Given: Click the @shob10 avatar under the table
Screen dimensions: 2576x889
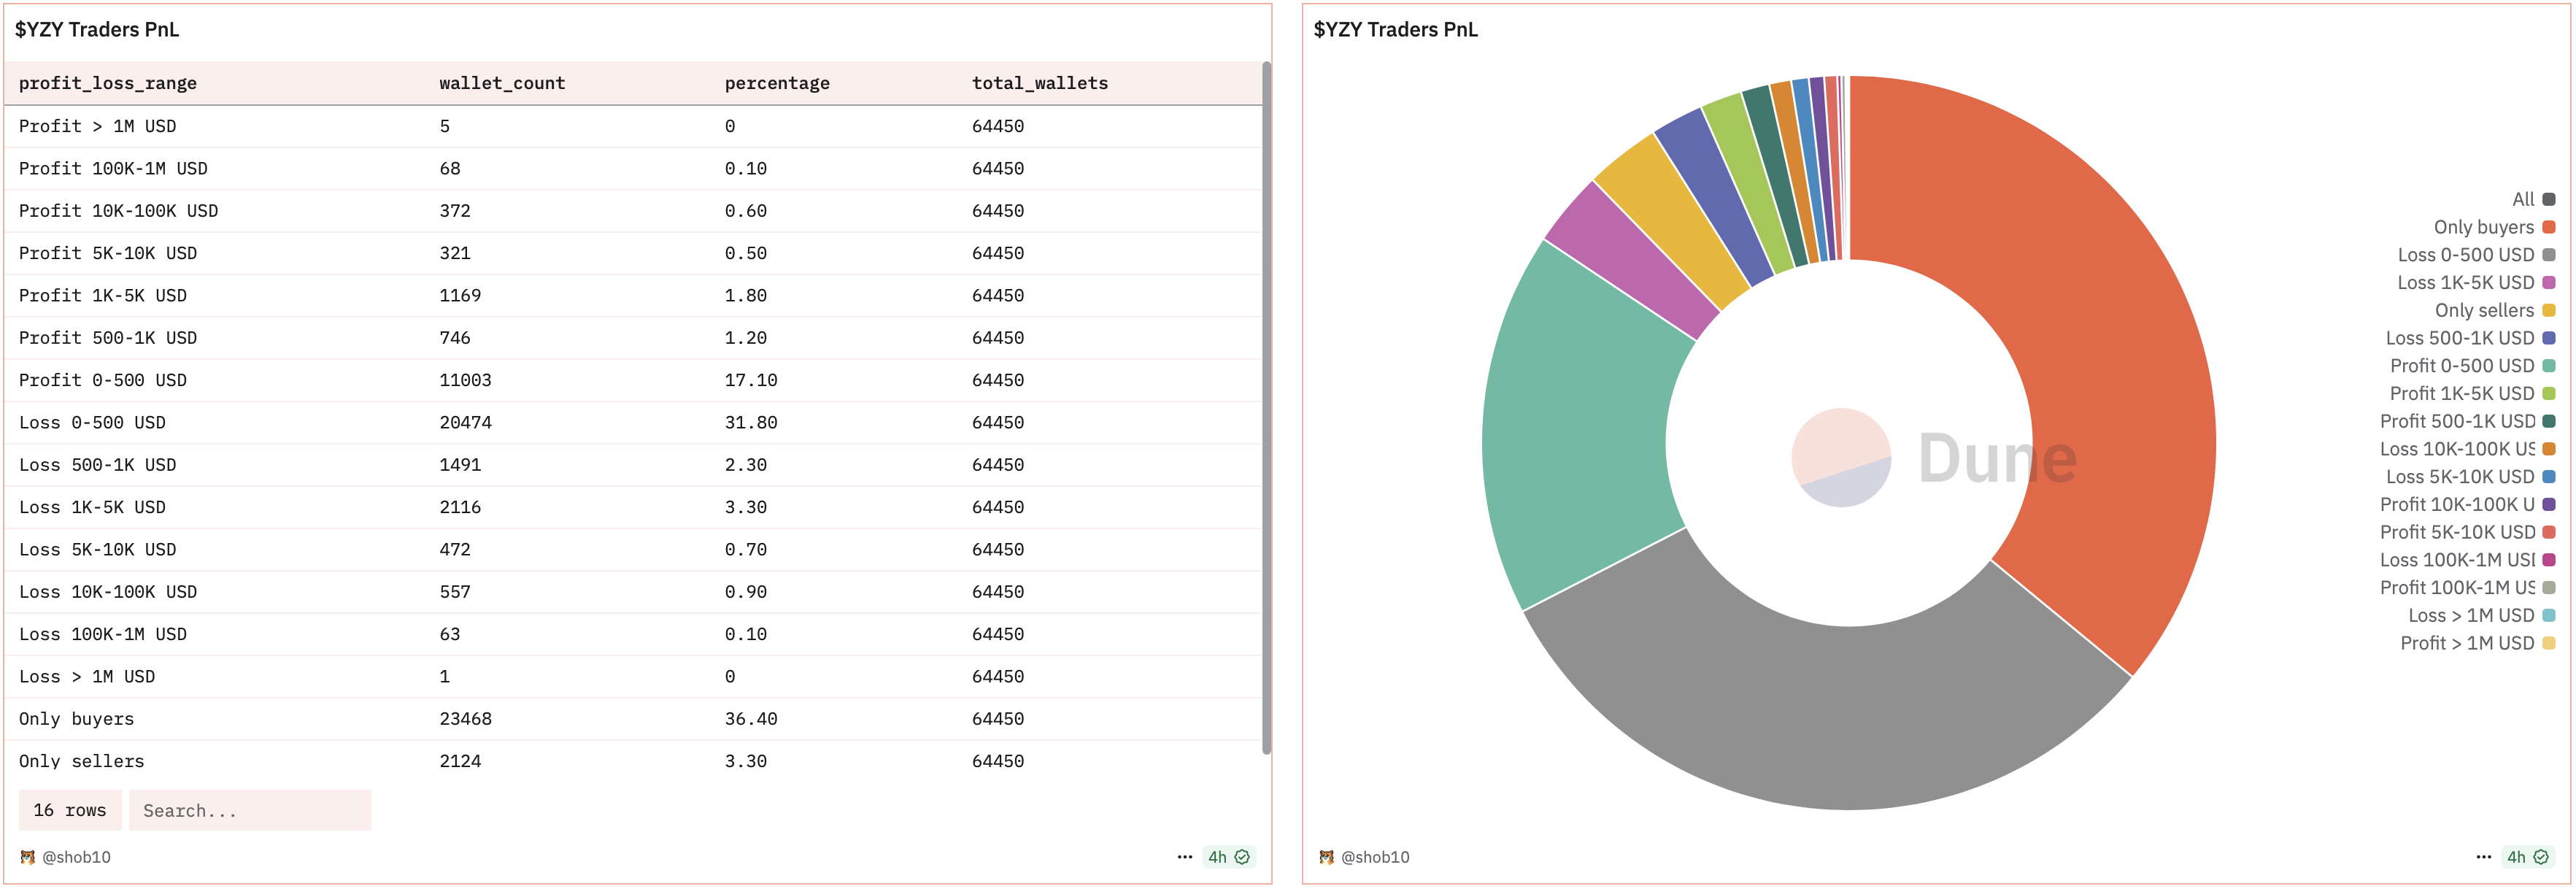Looking at the screenshot, I should (27, 857).
